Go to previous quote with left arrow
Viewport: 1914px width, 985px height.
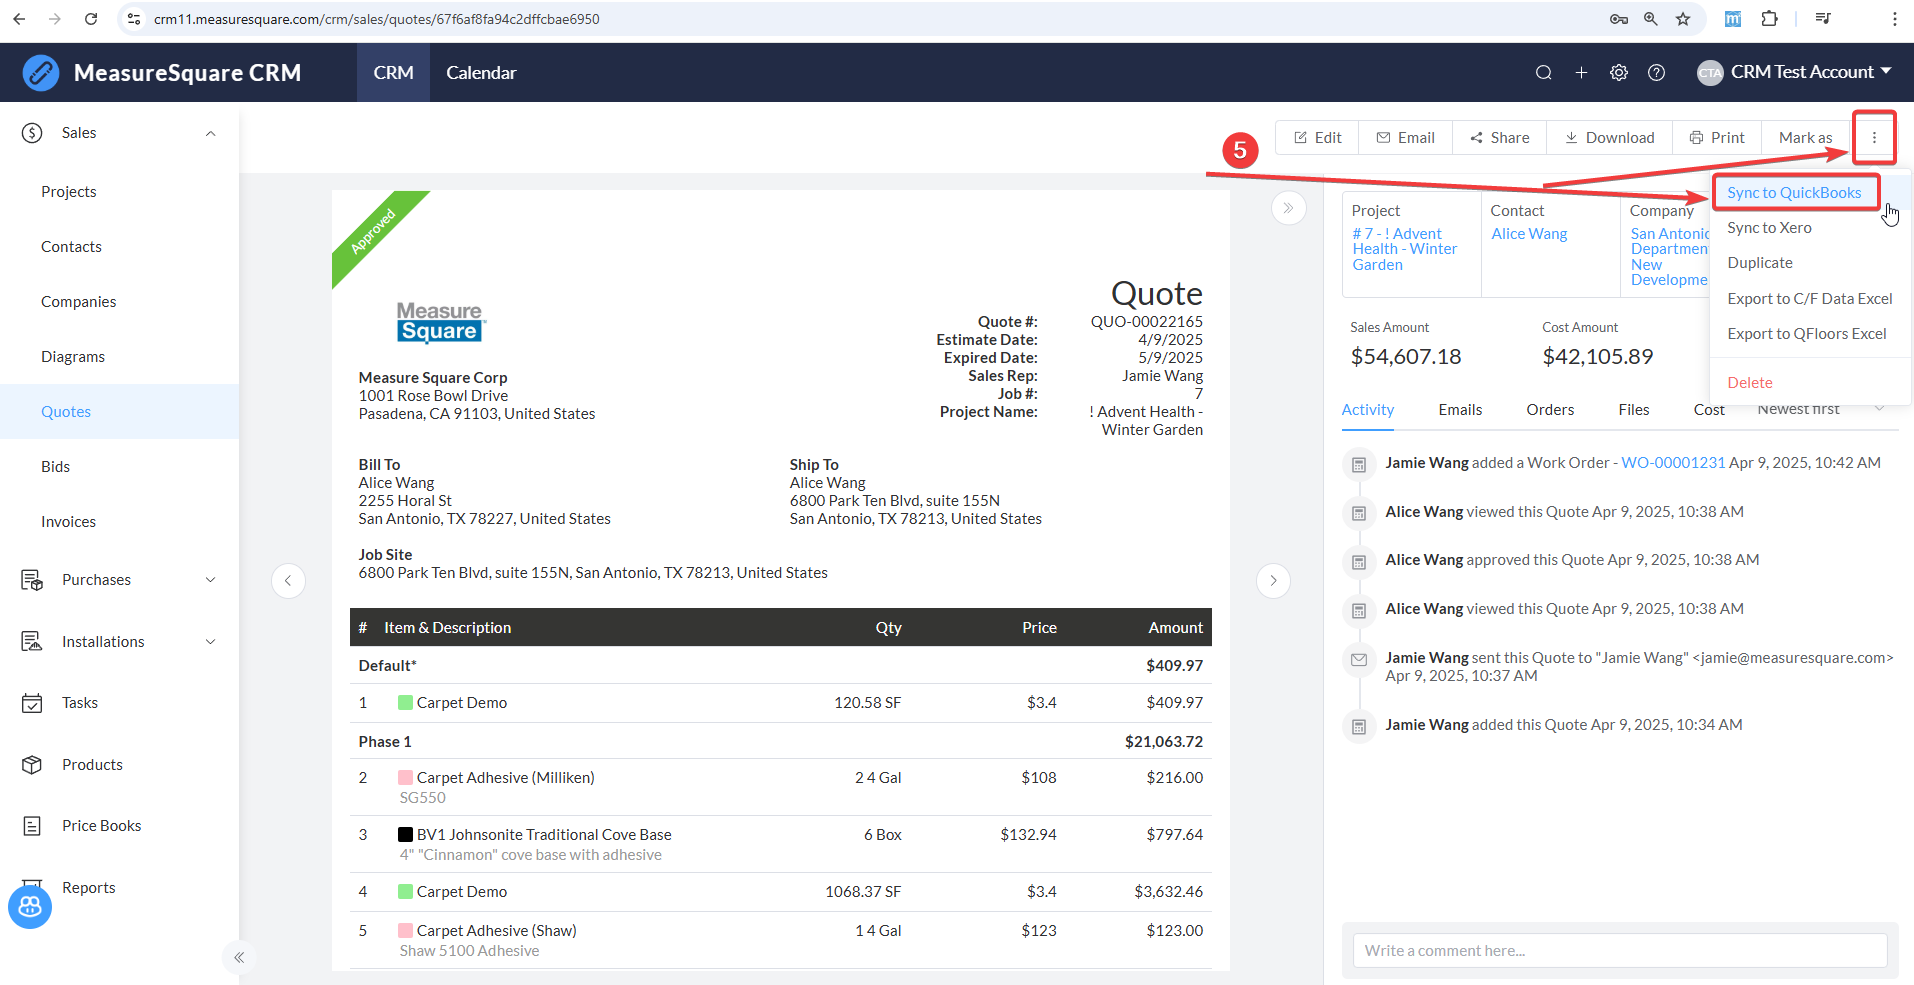point(288,580)
